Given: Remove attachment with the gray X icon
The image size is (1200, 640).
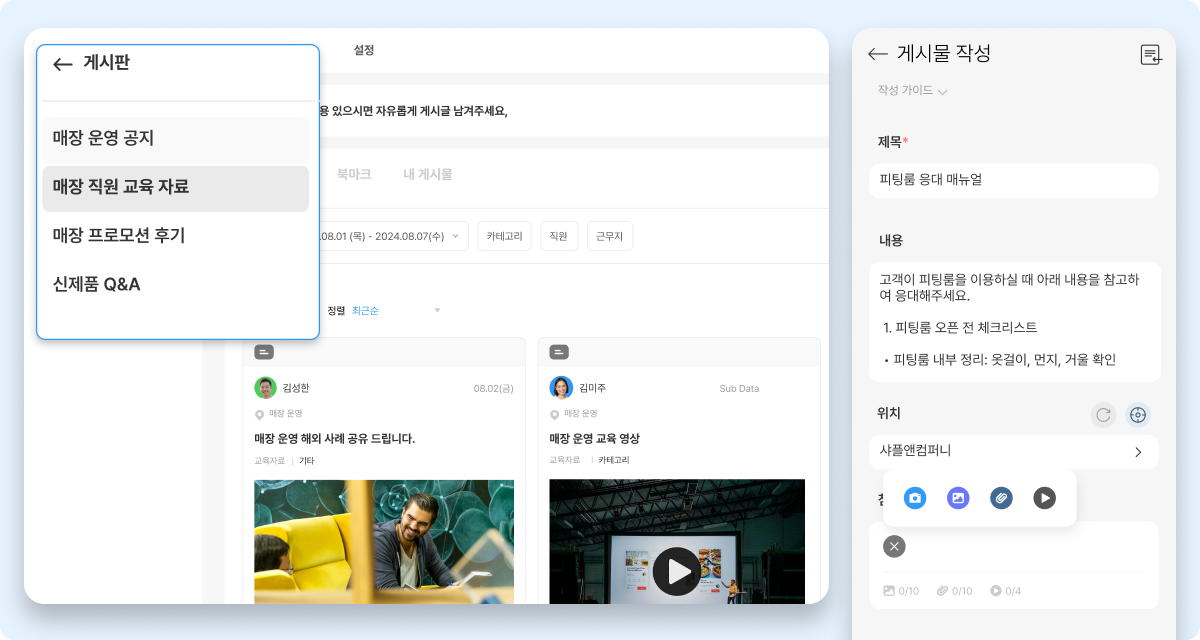Looking at the screenshot, I should pyautogui.click(x=894, y=546).
